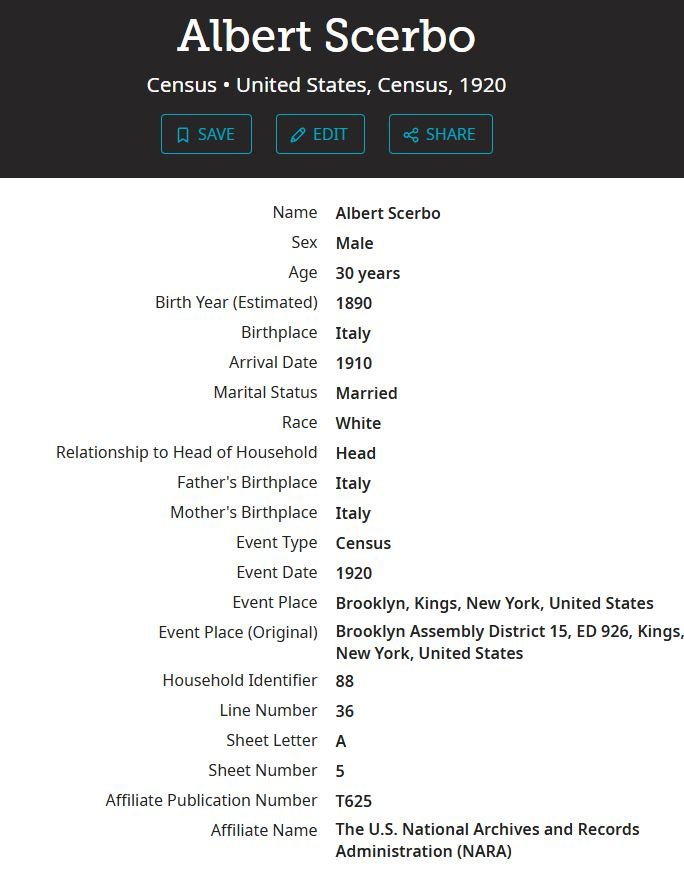
Task: Select the Name value Albert Scerbo
Action: click(x=388, y=213)
